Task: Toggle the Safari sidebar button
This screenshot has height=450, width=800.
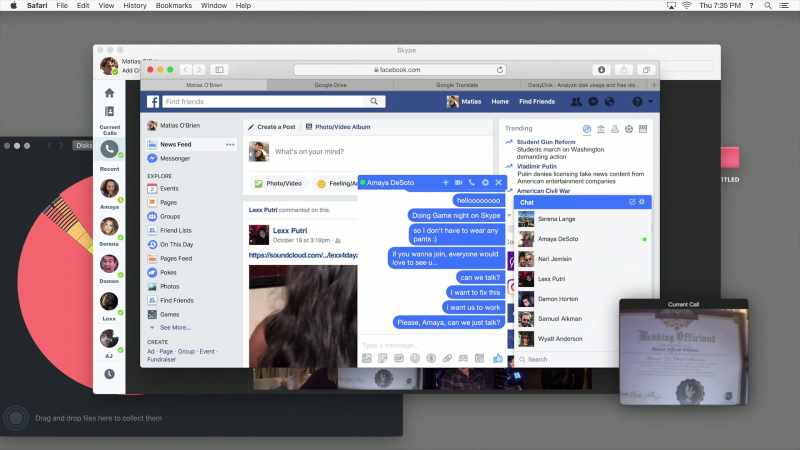Action: 219,69
